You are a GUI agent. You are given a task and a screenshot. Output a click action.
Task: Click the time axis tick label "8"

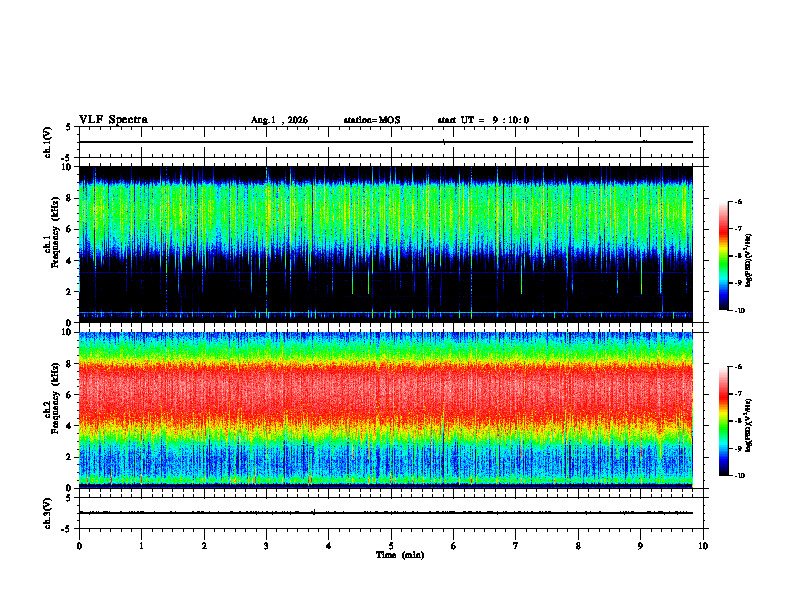[578, 546]
